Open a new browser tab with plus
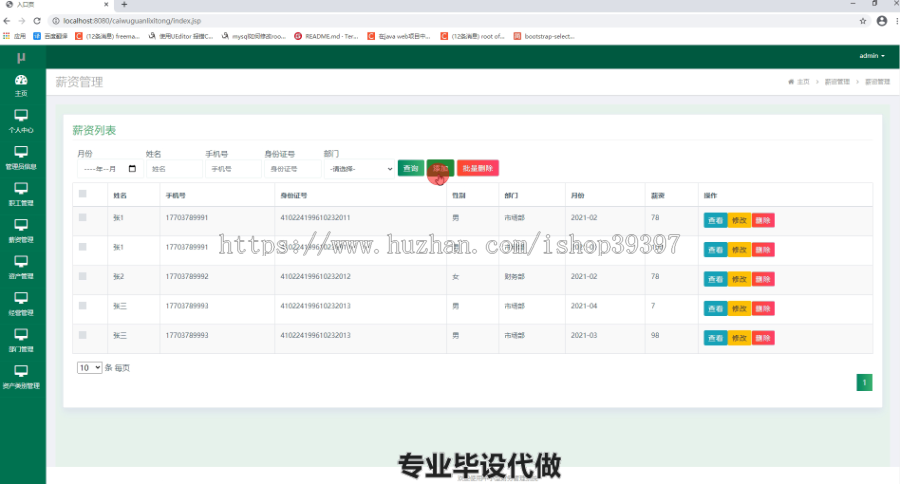The image size is (900, 484). click(124, 5)
